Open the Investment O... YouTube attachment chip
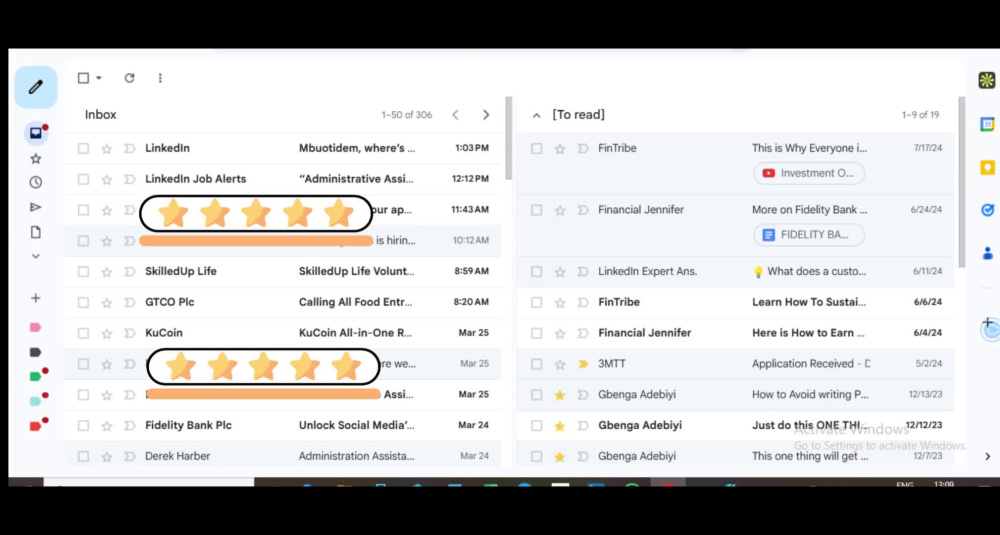The height and width of the screenshot is (535, 1000). [x=809, y=173]
